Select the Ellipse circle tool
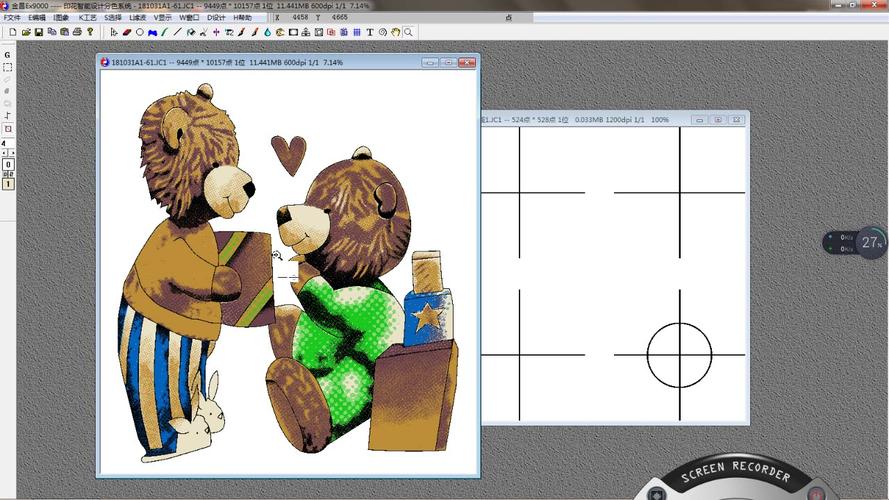The height and width of the screenshot is (500, 889). 139,32
